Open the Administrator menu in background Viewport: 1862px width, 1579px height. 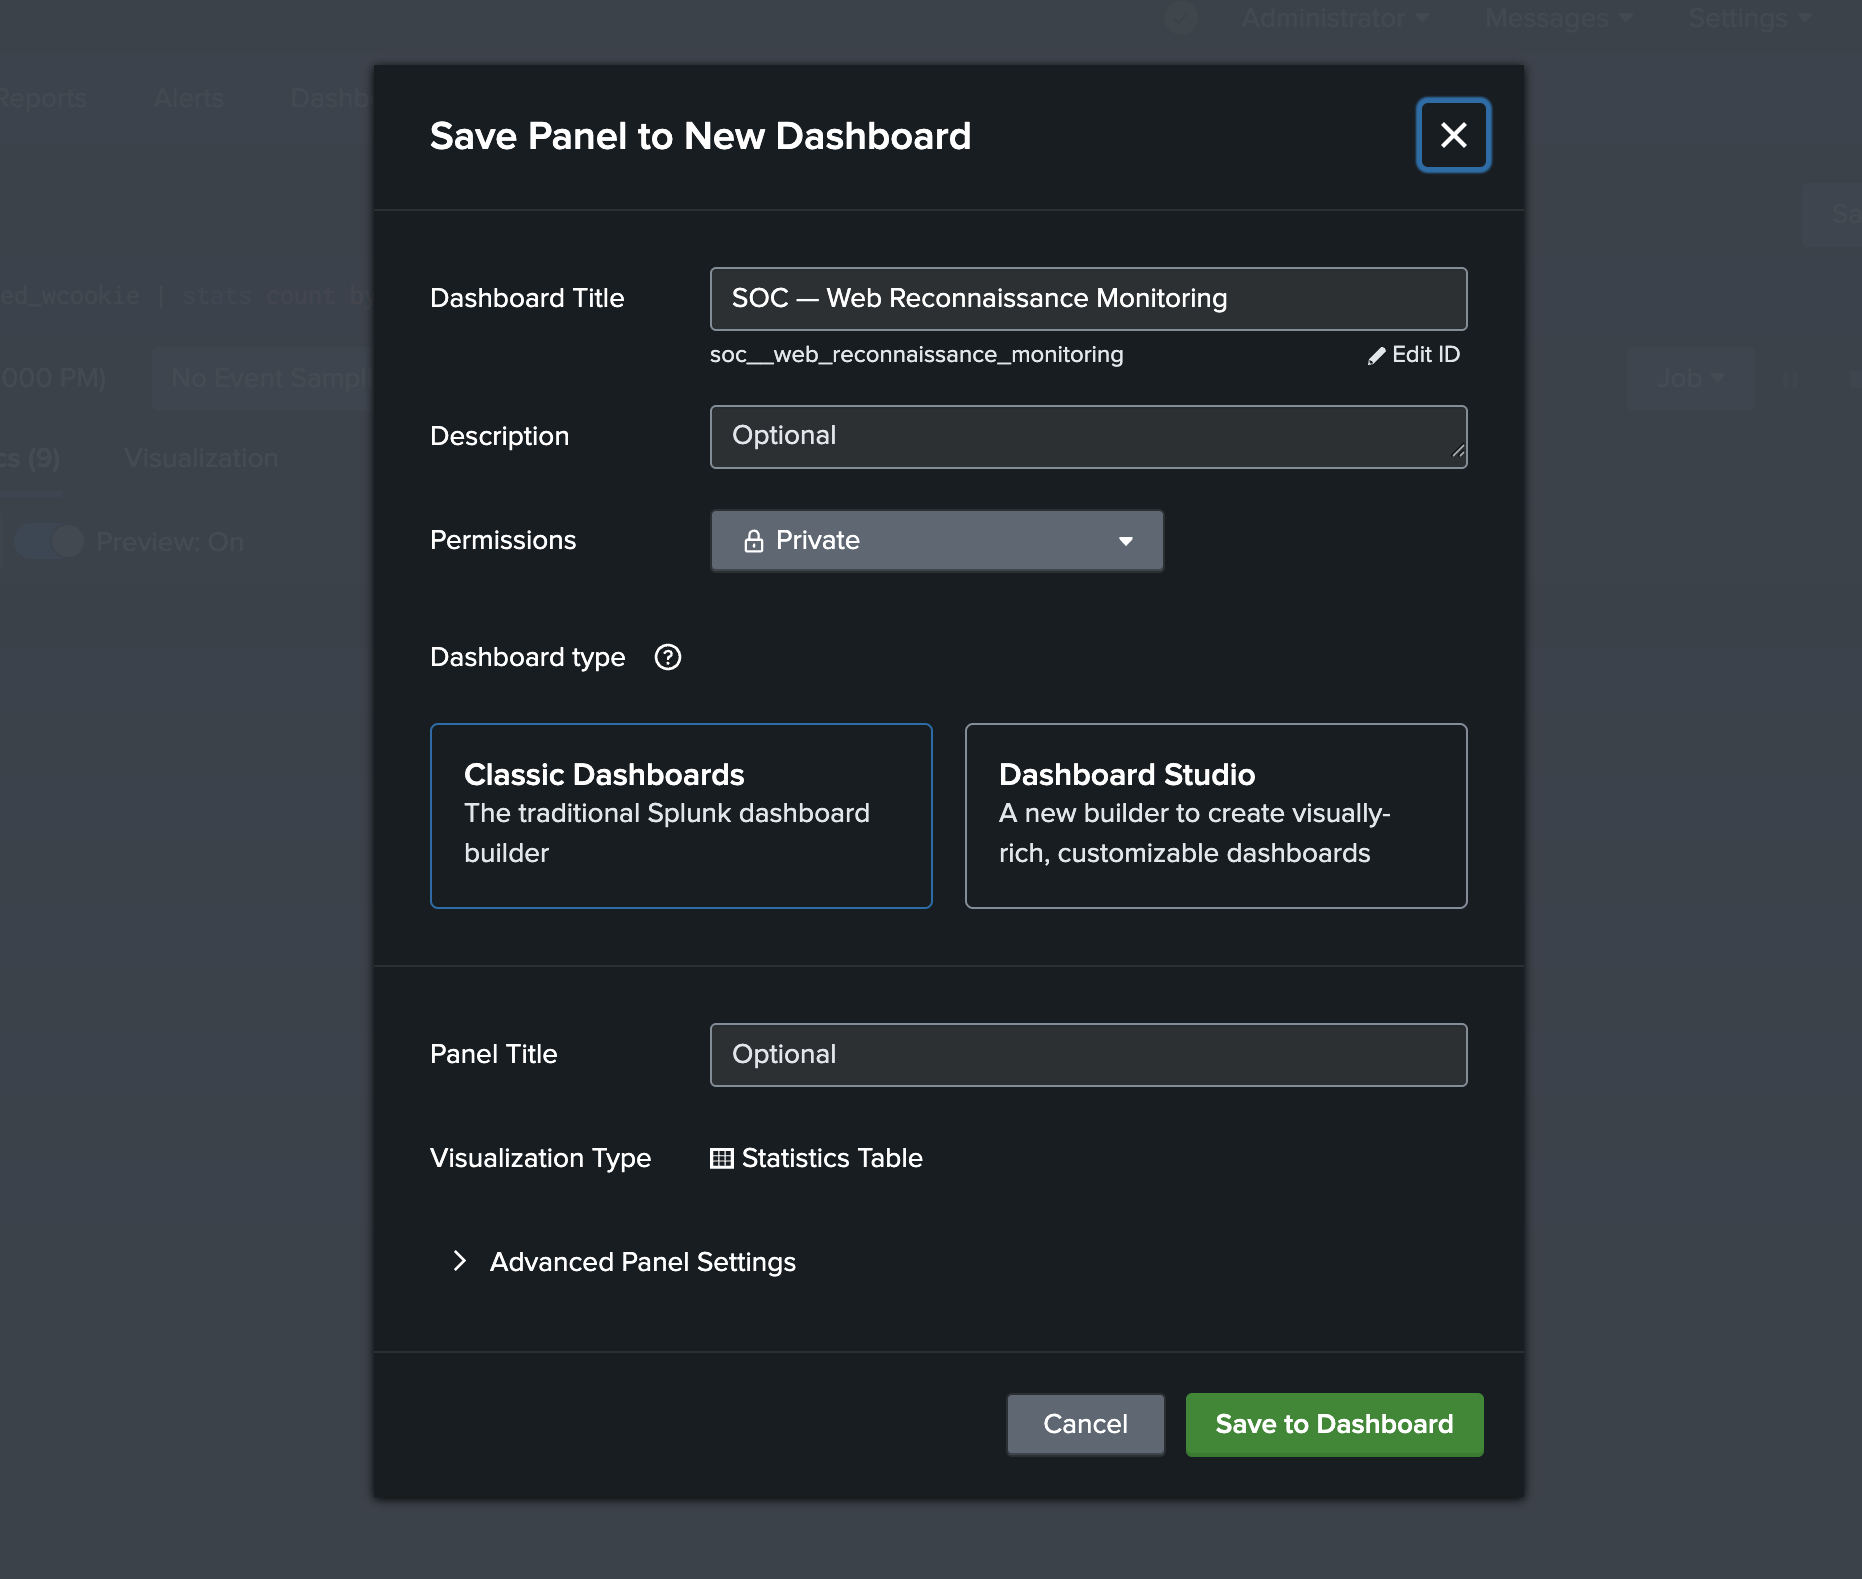pyautogui.click(x=1334, y=18)
